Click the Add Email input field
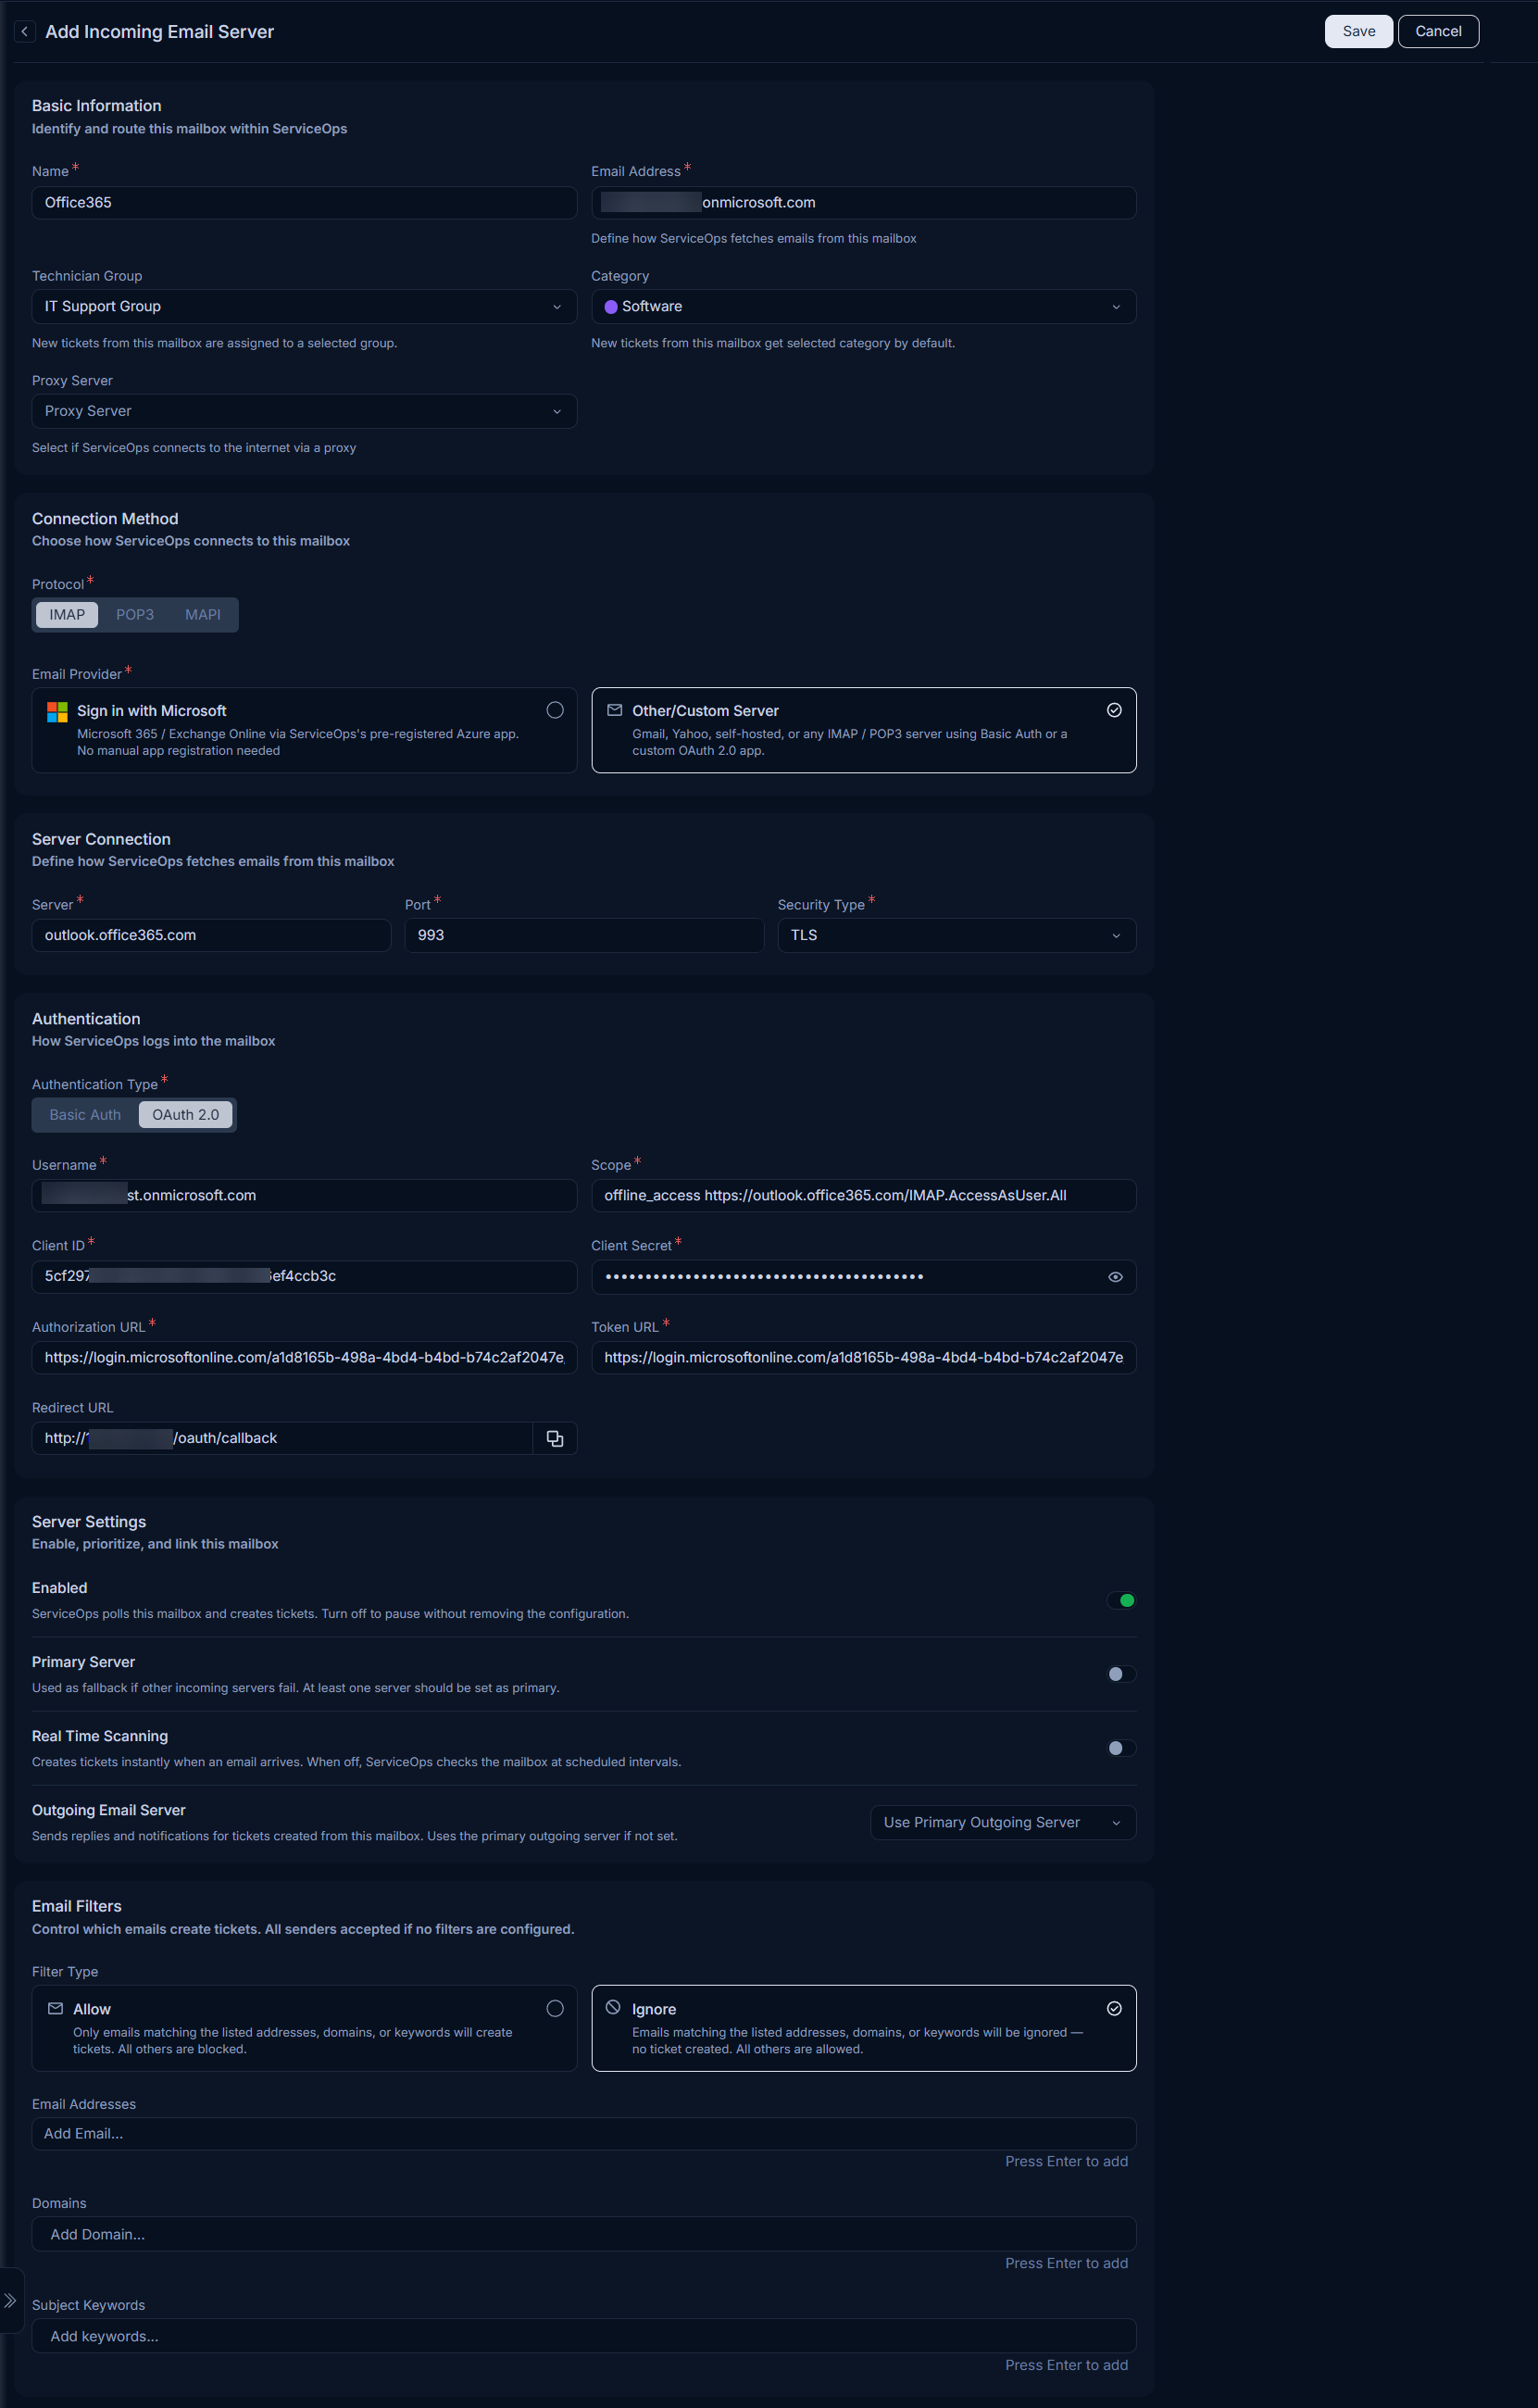 [x=584, y=2133]
